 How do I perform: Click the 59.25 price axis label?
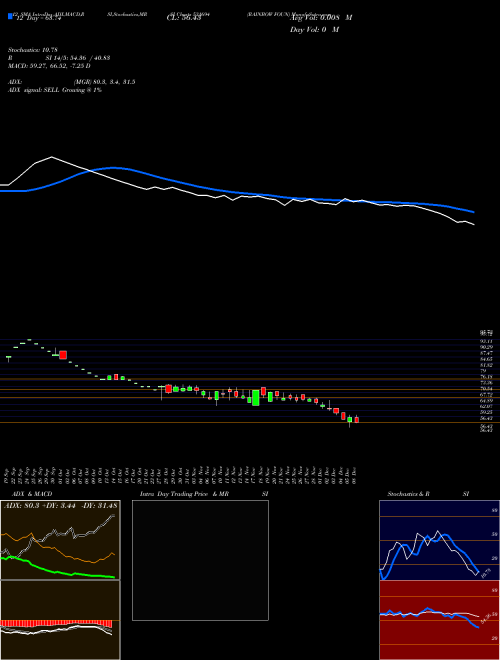click(x=486, y=412)
